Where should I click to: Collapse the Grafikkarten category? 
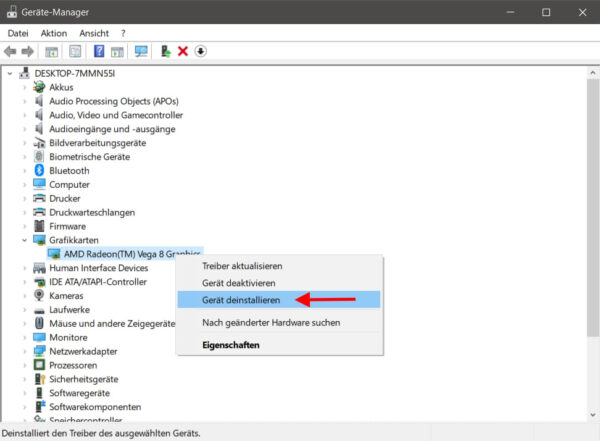click(24, 240)
